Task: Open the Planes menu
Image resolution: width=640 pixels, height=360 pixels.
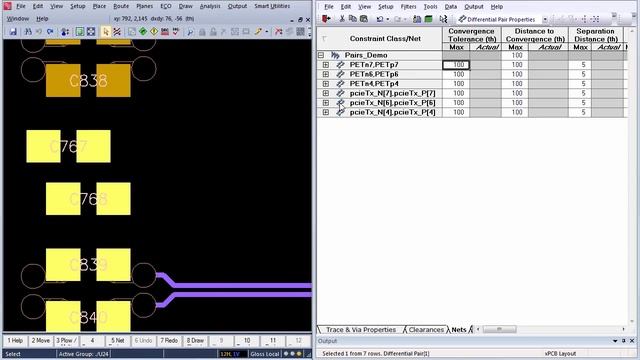Action: [x=144, y=6]
